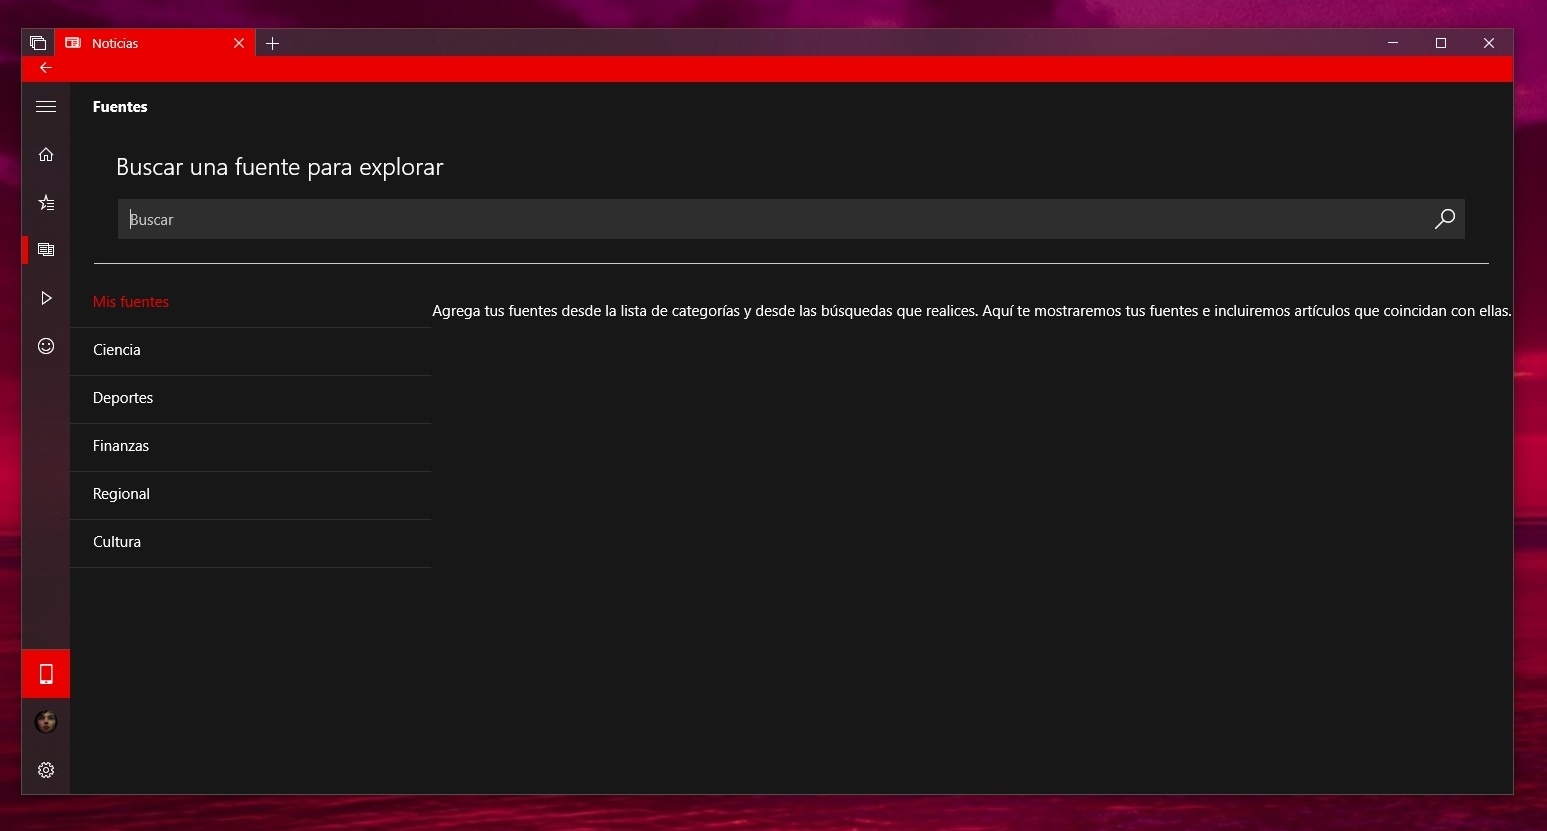Open the smiley face news section
The height and width of the screenshot is (831, 1547).
pyautogui.click(x=45, y=345)
